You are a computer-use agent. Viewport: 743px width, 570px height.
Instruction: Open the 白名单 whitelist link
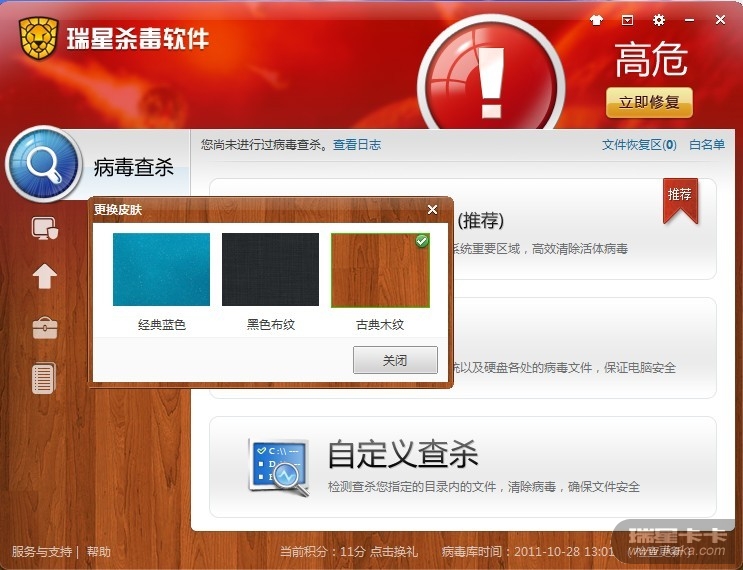[x=707, y=145]
